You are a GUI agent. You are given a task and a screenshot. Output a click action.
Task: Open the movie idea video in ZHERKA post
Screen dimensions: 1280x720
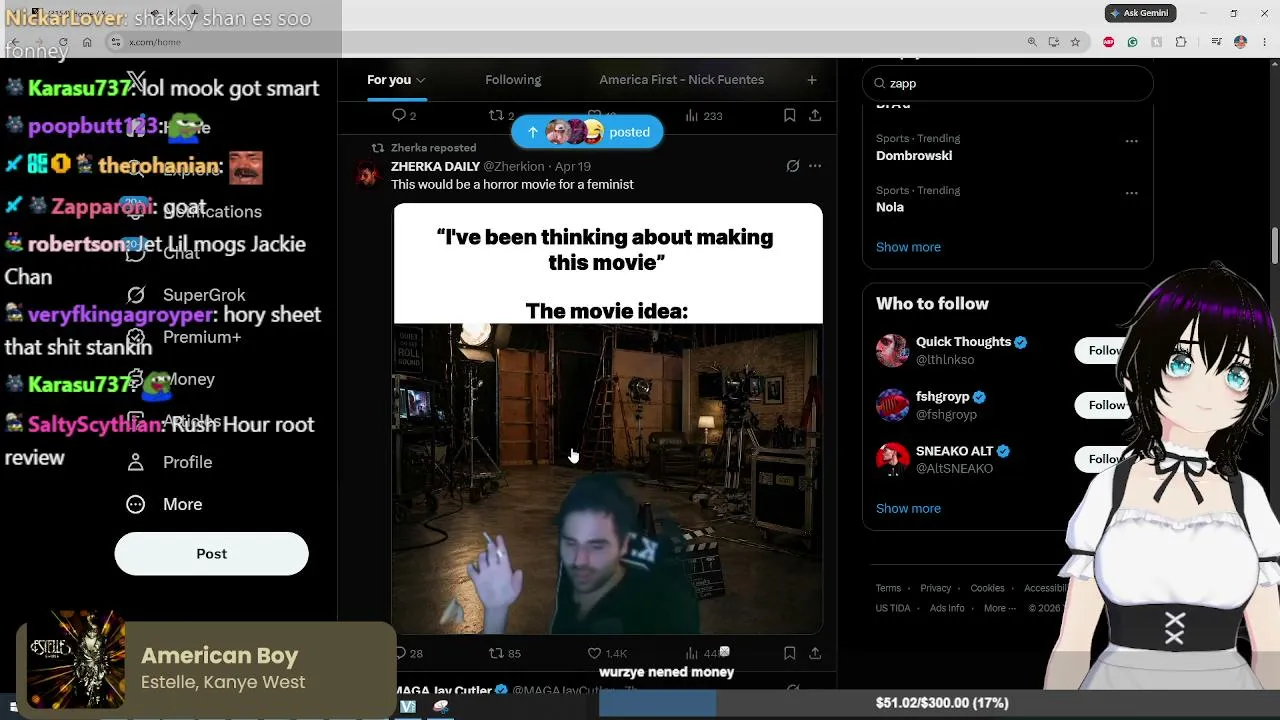click(x=608, y=419)
